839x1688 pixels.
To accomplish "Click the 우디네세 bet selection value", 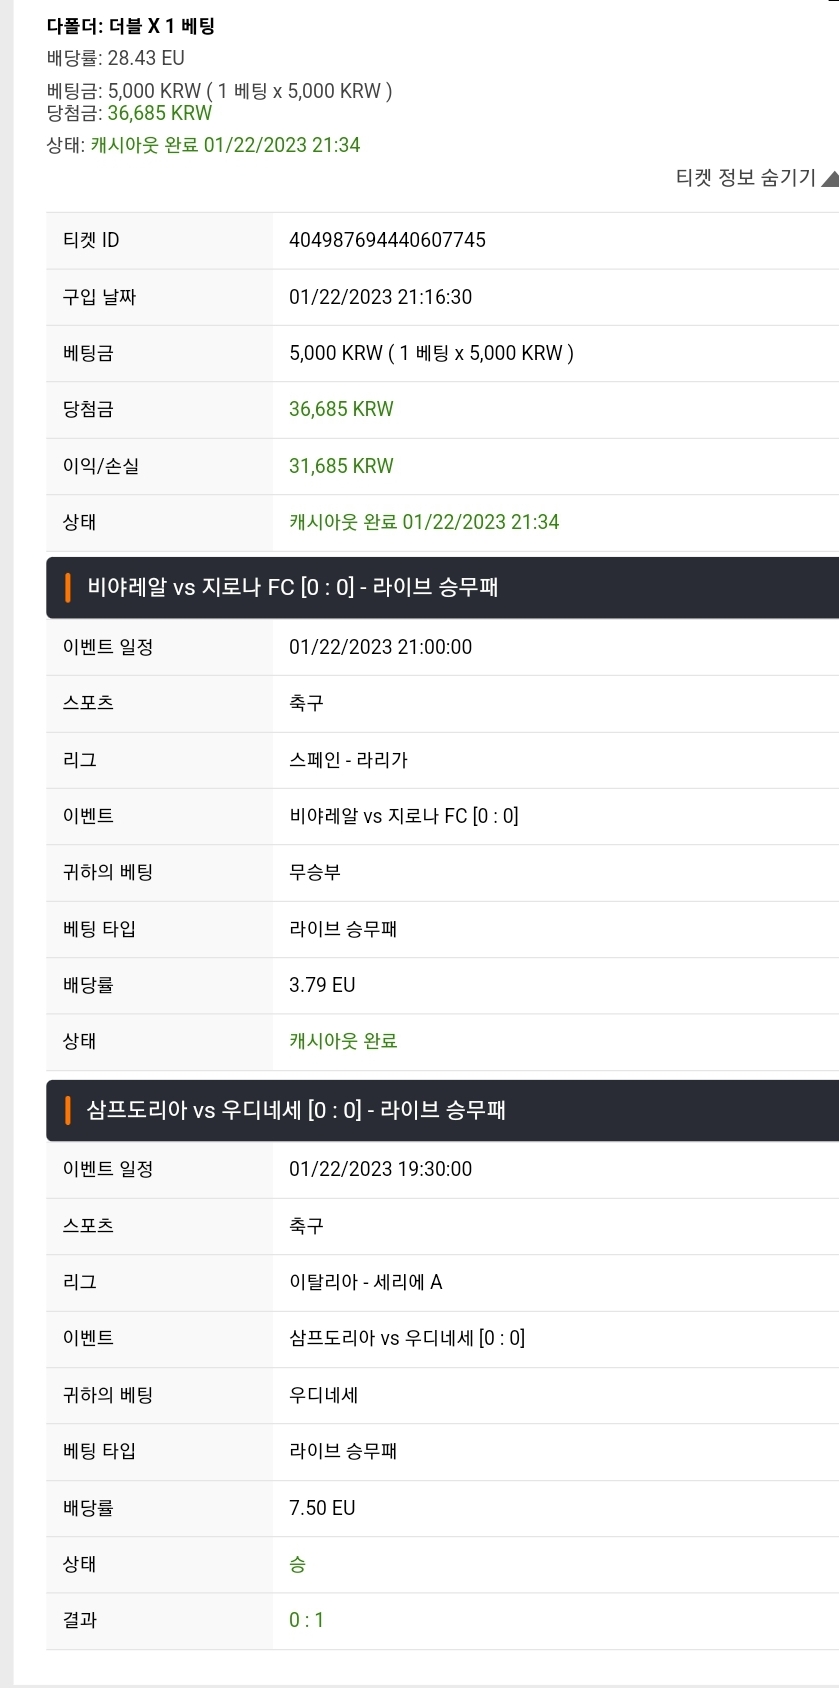I will (323, 1395).
